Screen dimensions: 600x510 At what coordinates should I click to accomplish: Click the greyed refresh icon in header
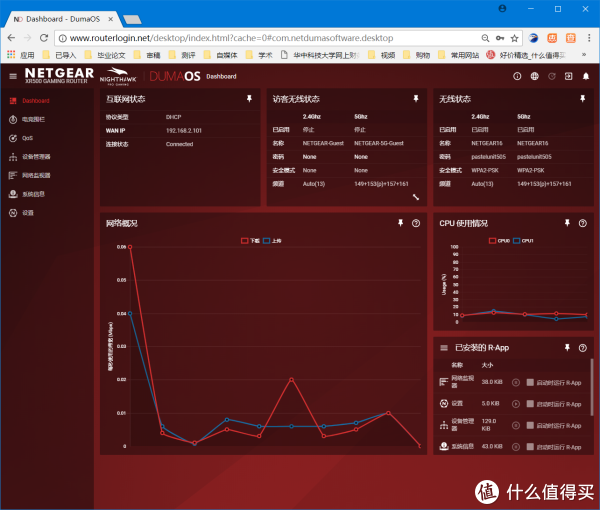[551, 76]
